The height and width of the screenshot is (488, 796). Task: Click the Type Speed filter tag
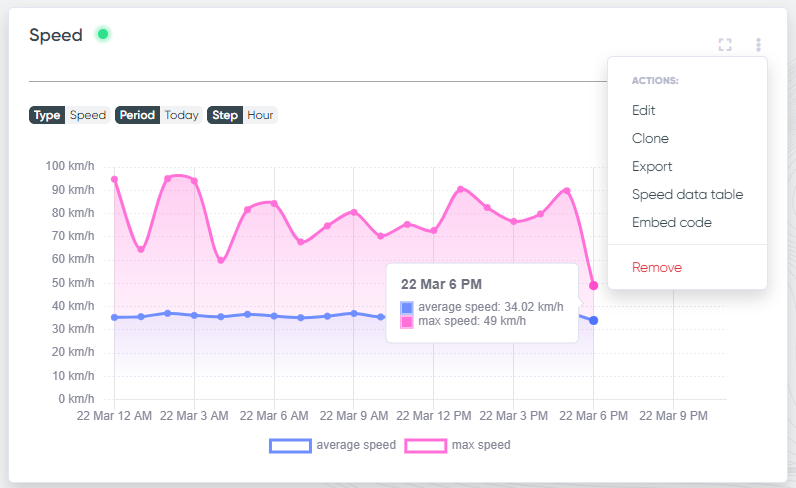pos(70,115)
